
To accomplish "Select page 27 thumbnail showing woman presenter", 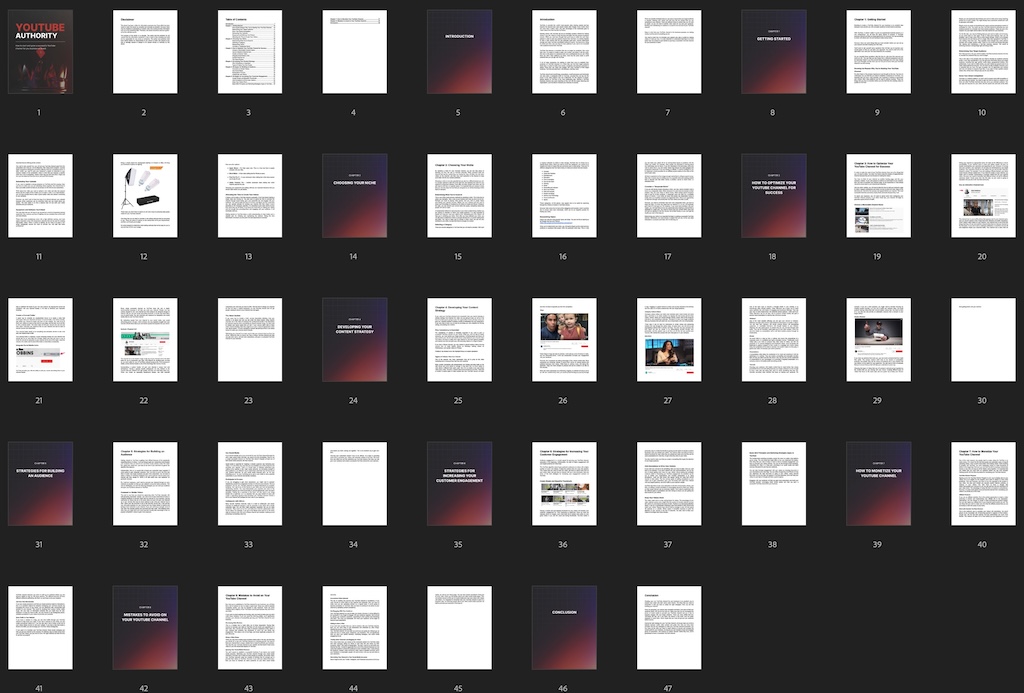I will pos(668,339).
